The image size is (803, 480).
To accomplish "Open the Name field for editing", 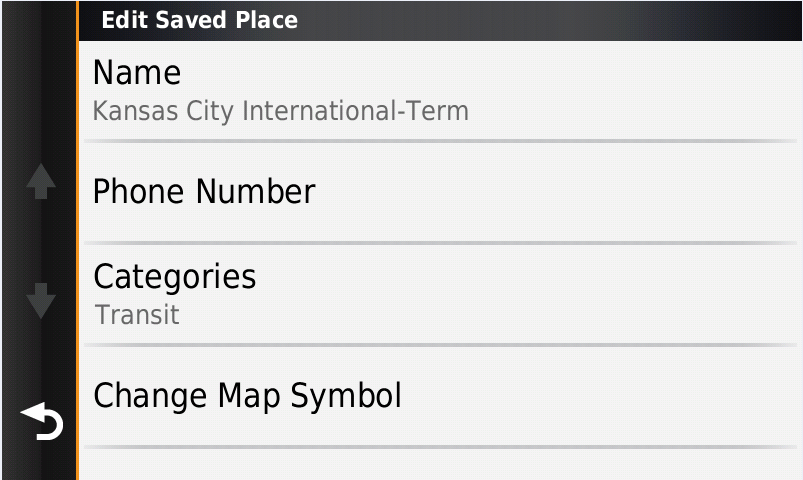I will point(440,91).
